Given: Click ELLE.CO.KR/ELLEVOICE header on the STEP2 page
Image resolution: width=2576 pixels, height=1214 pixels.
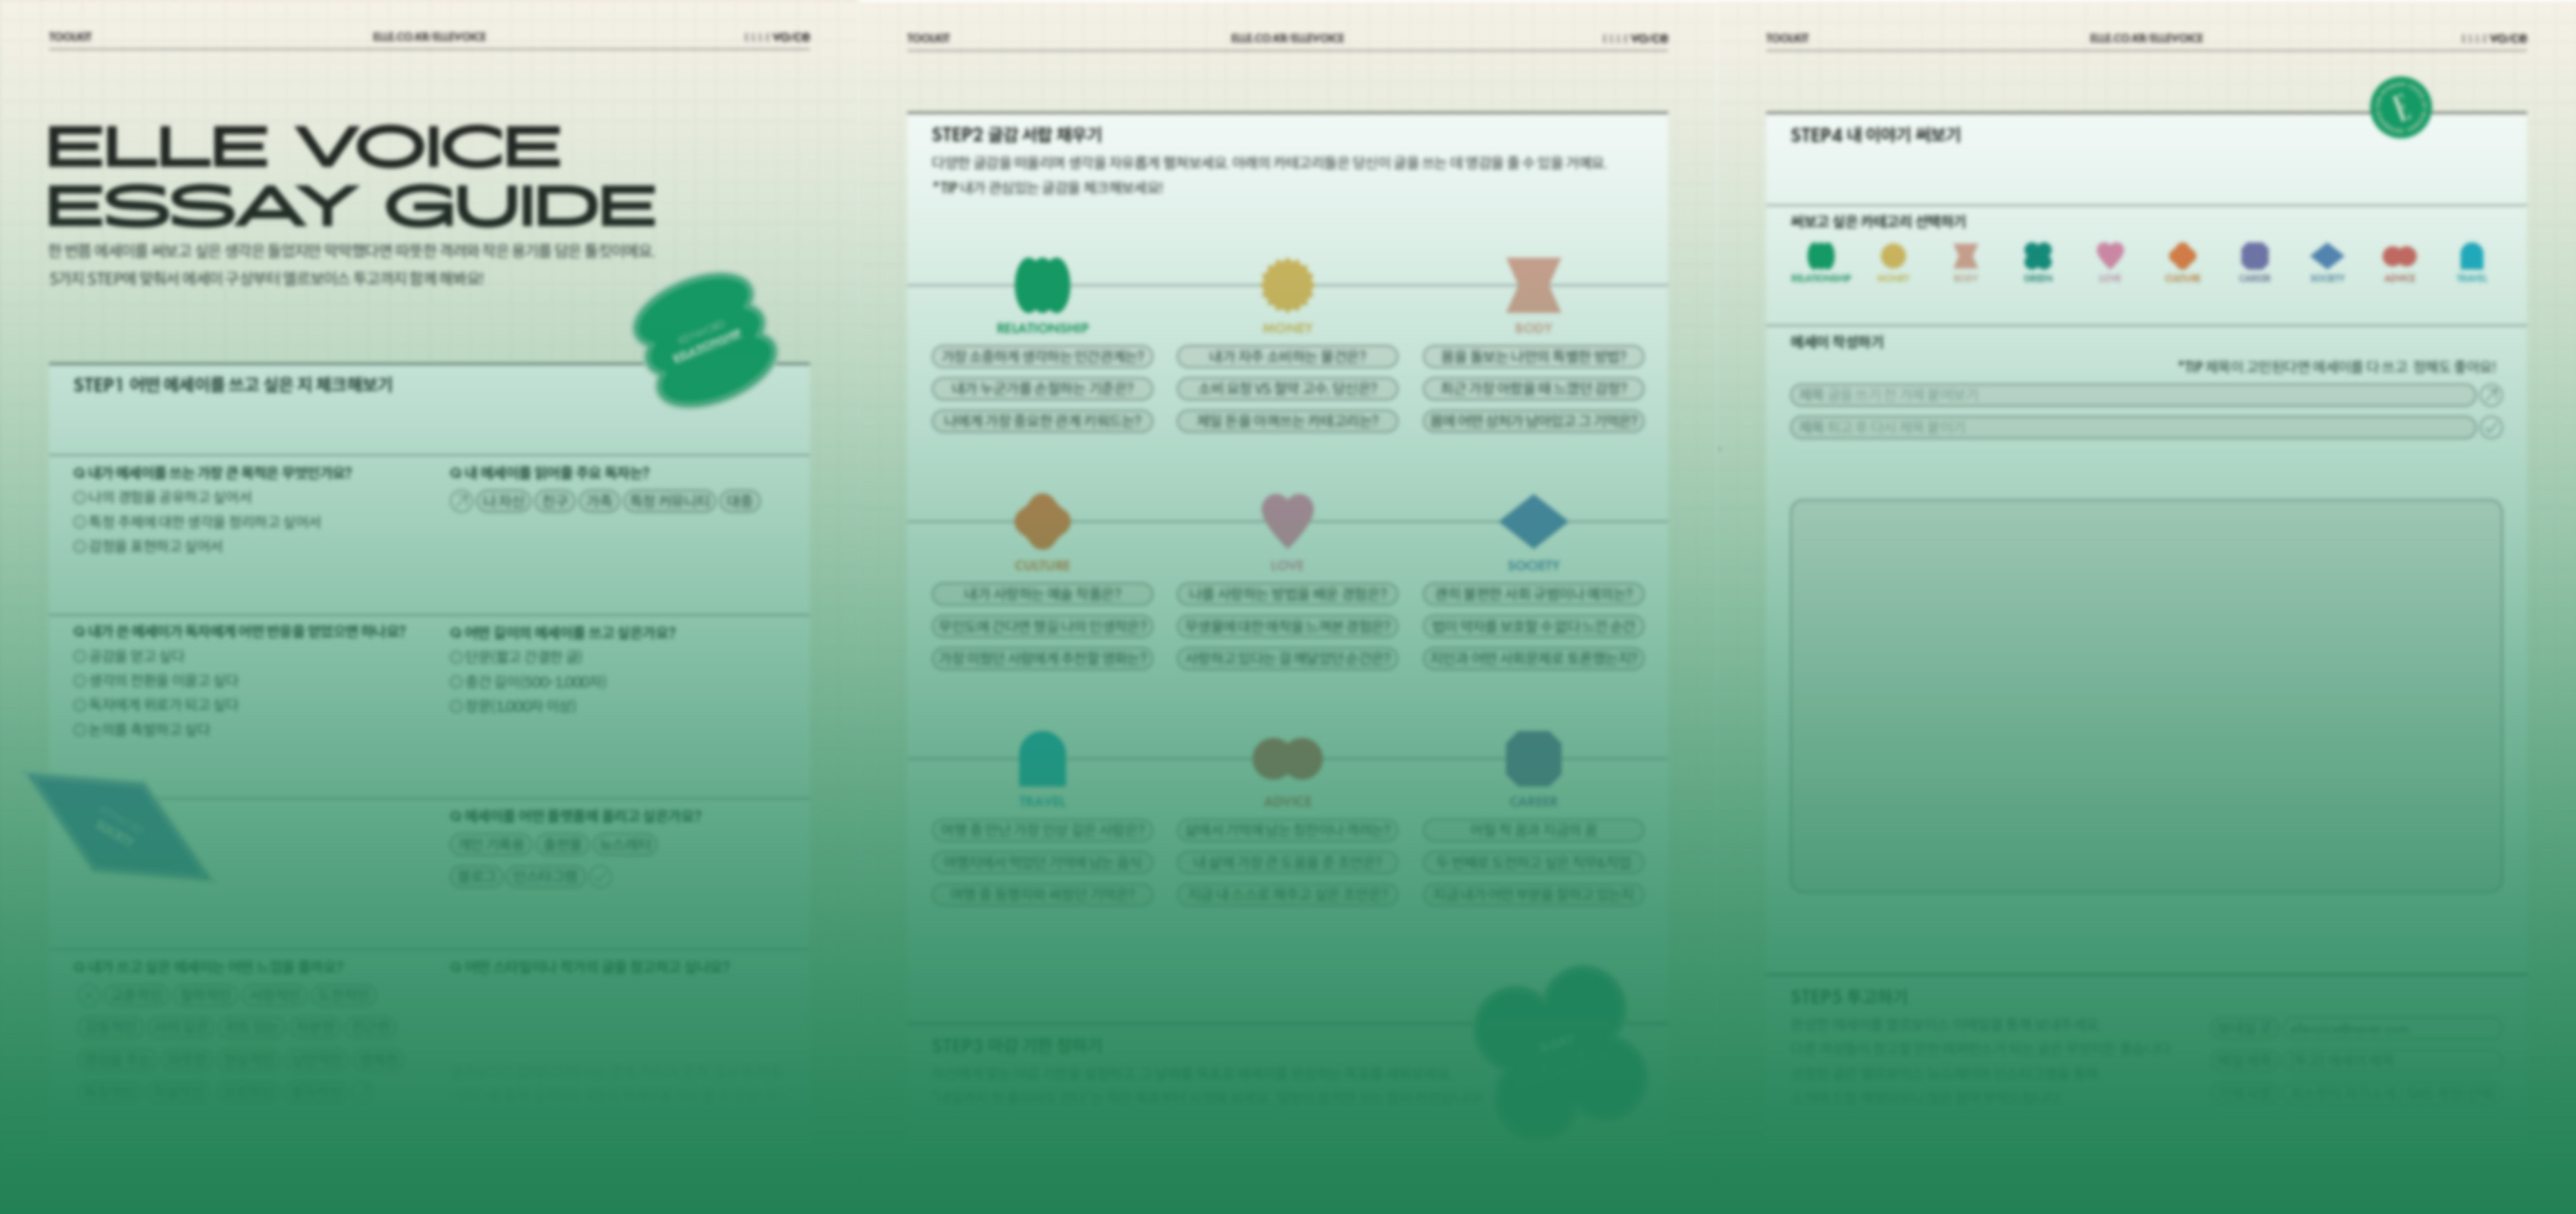Looking at the screenshot, I should coord(1287,38).
